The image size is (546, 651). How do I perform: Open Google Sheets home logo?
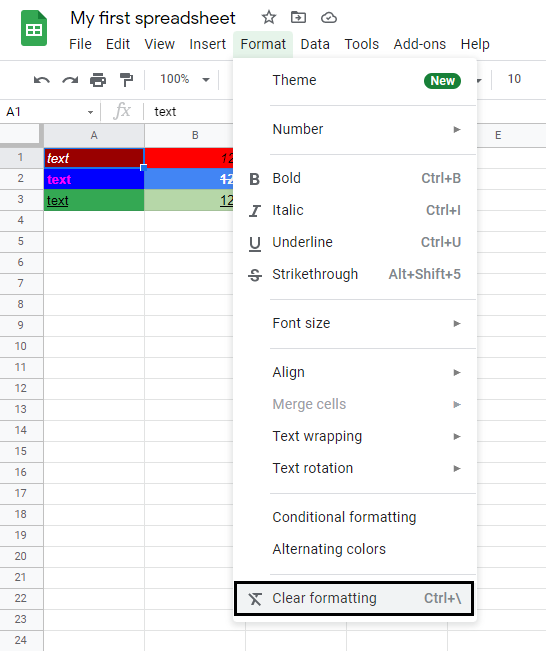click(34, 28)
